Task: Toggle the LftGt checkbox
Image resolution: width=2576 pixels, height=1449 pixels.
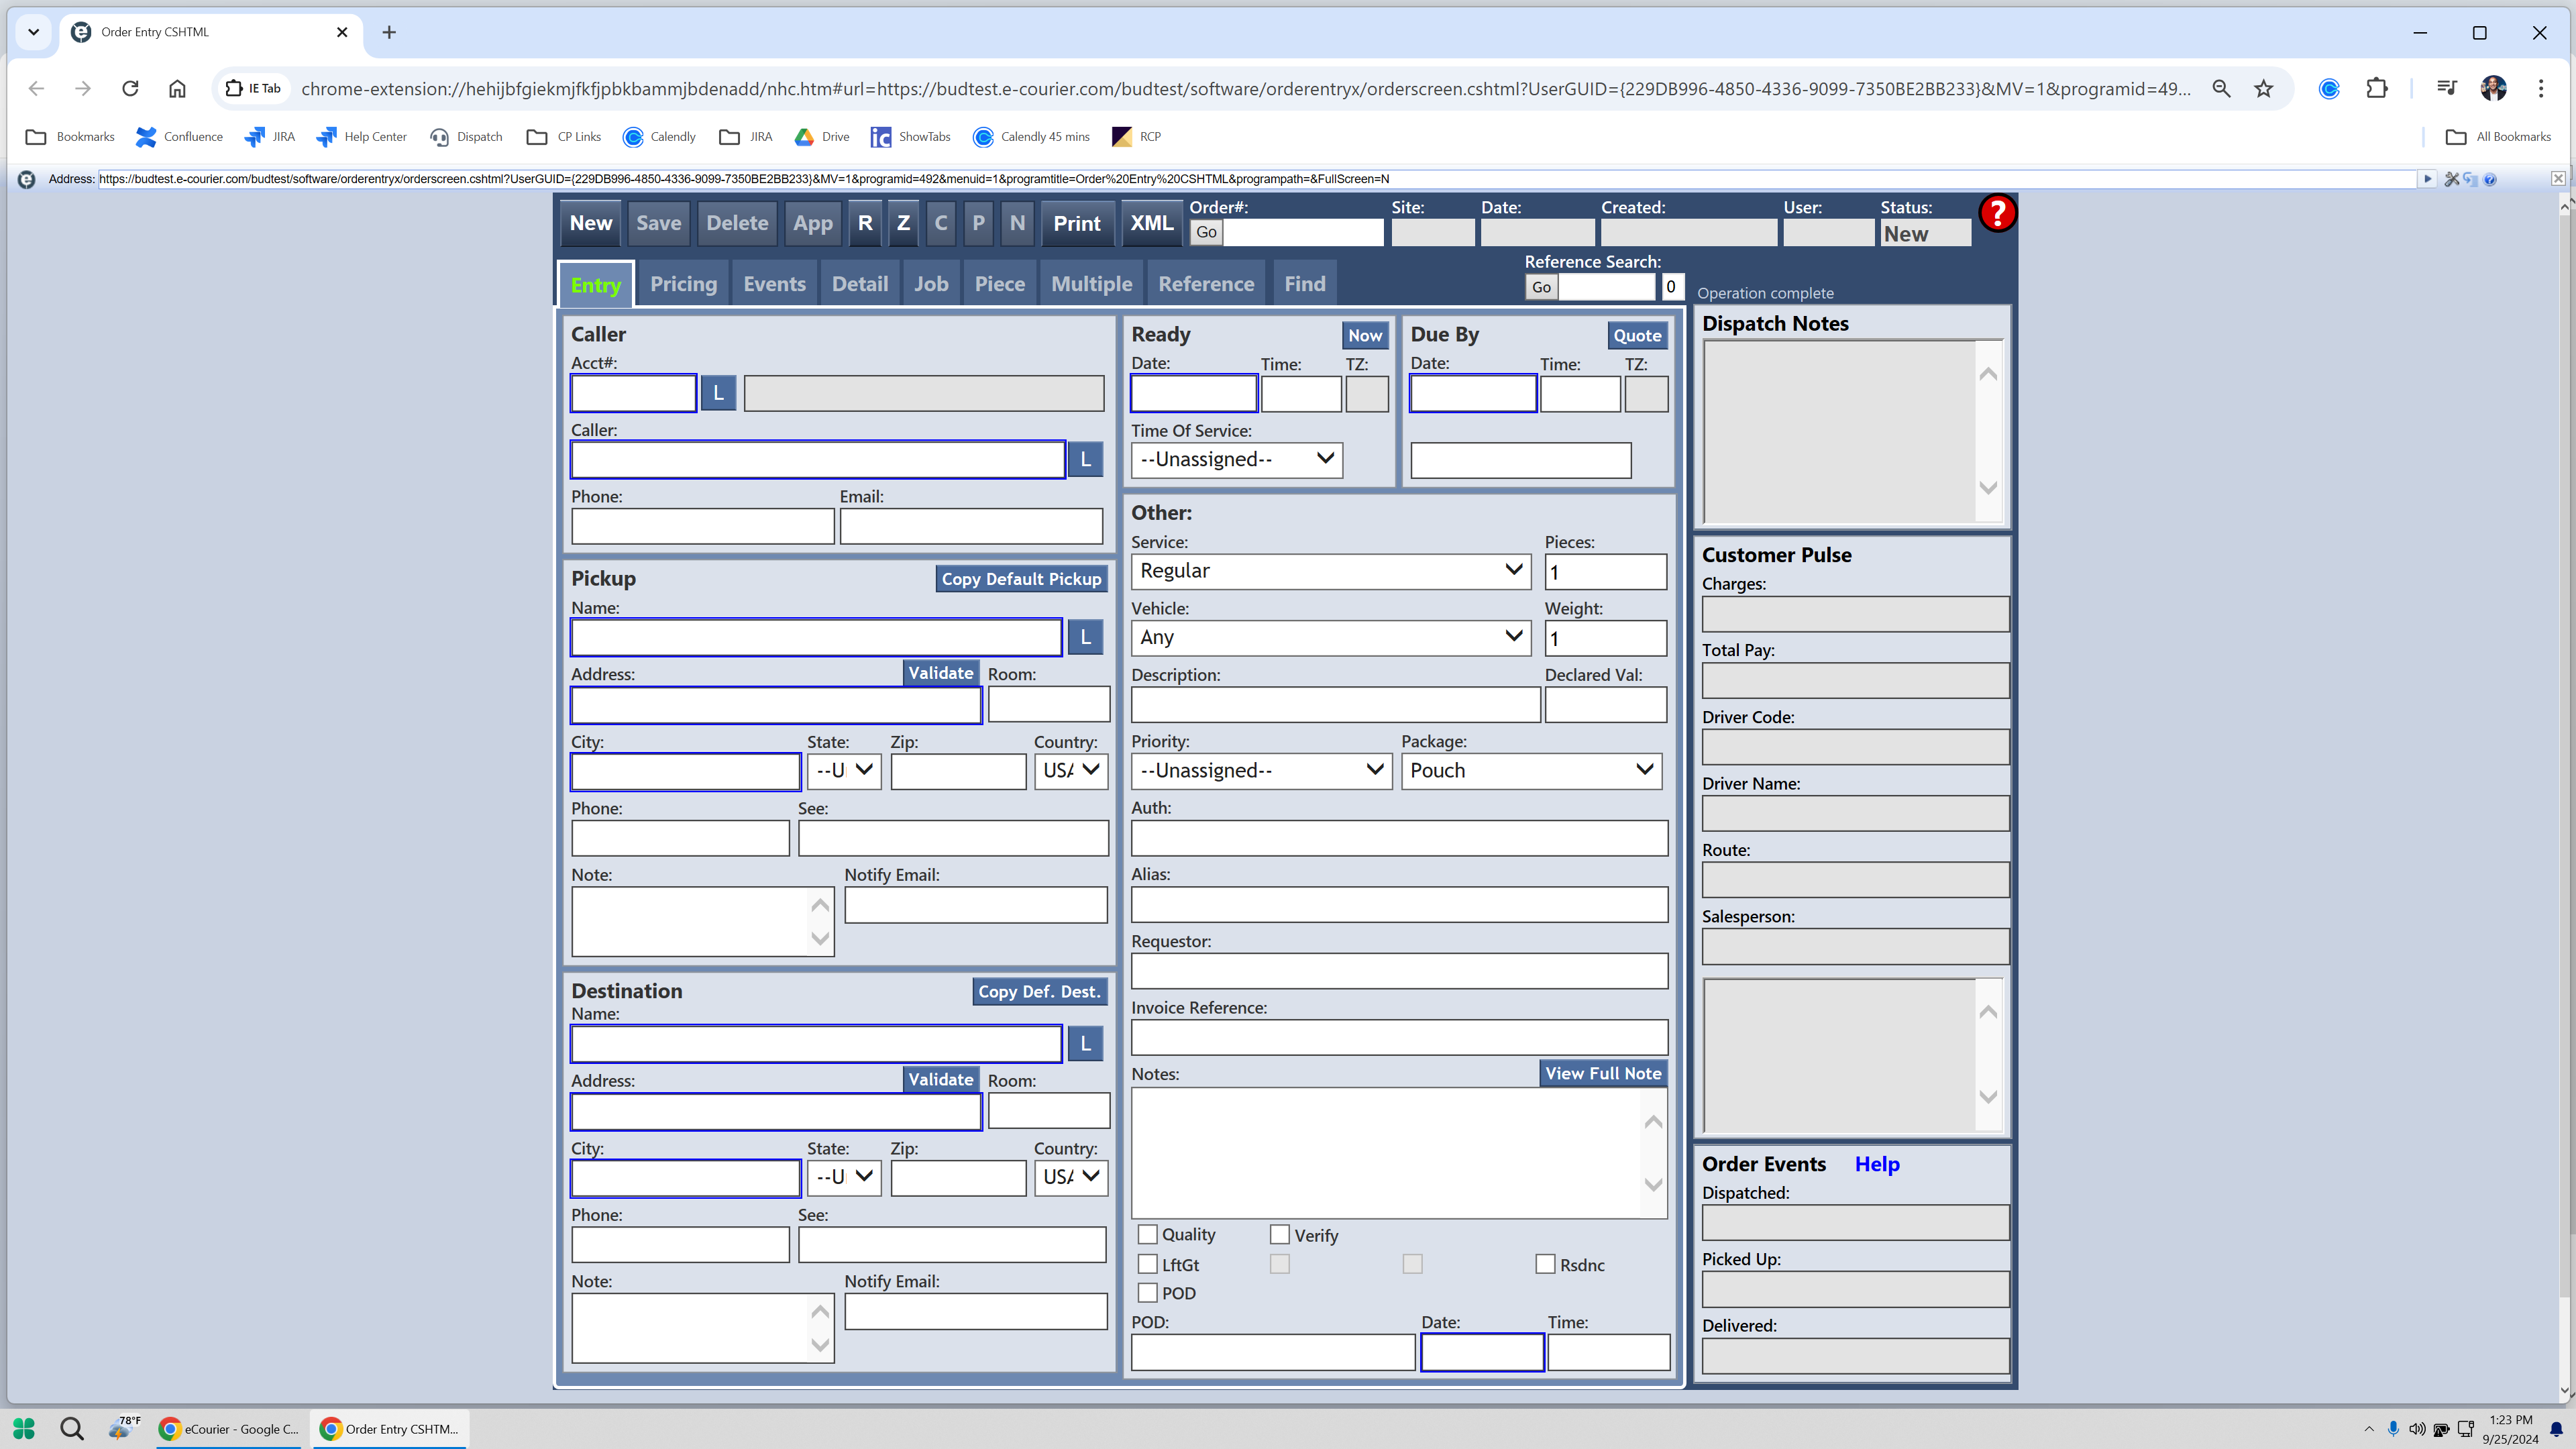Action: [x=1148, y=1265]
